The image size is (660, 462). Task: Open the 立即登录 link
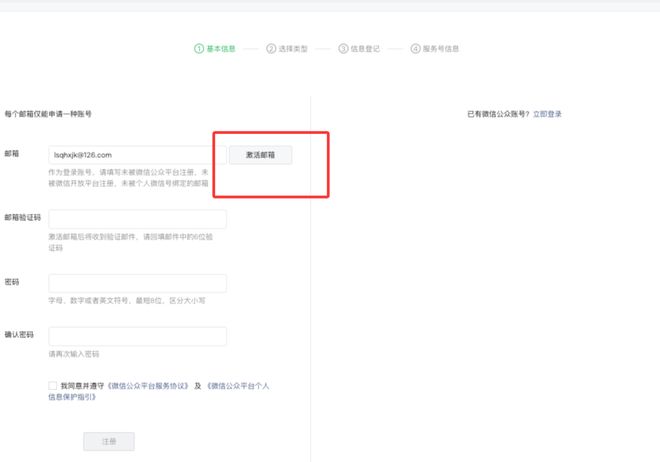[547, 114]
